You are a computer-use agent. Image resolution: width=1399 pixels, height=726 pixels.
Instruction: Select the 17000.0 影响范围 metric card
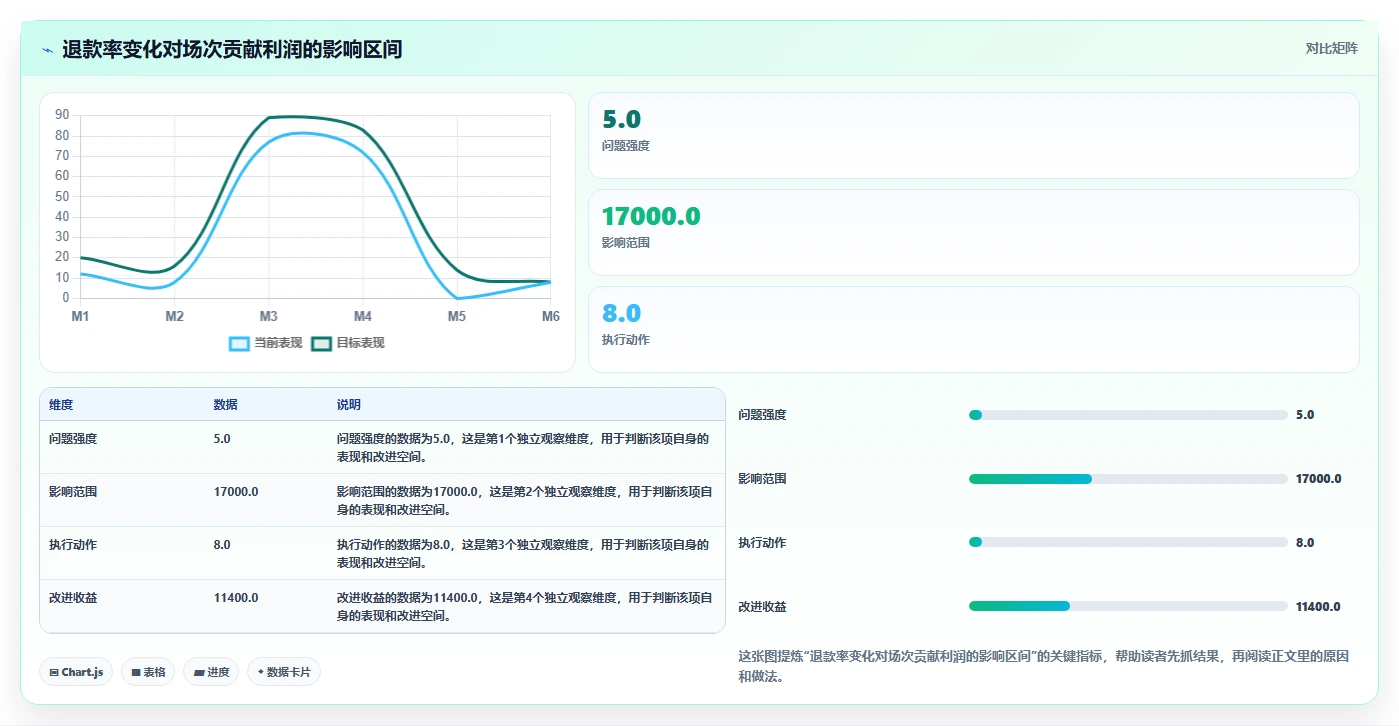pos(973,232)
